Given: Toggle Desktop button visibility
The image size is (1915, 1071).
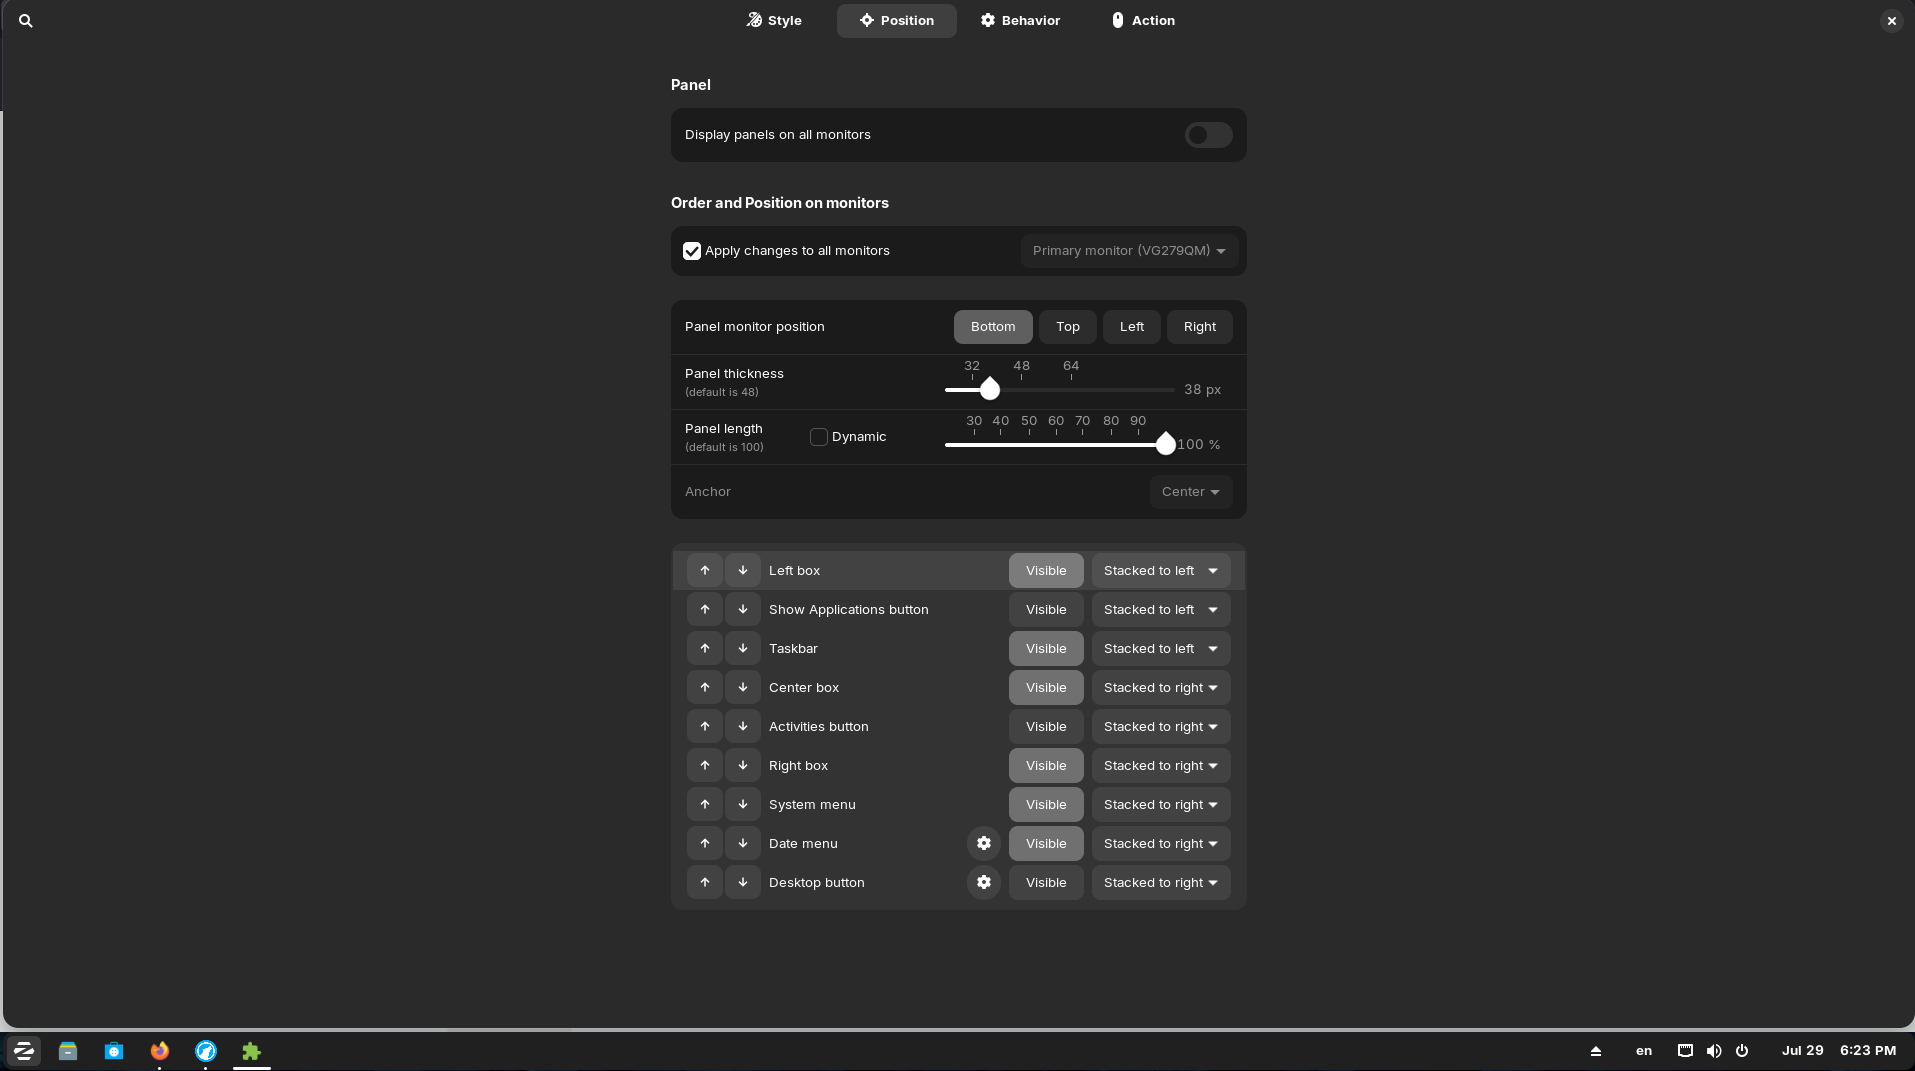Looking at the screenshot, I should click(1046, 883).
